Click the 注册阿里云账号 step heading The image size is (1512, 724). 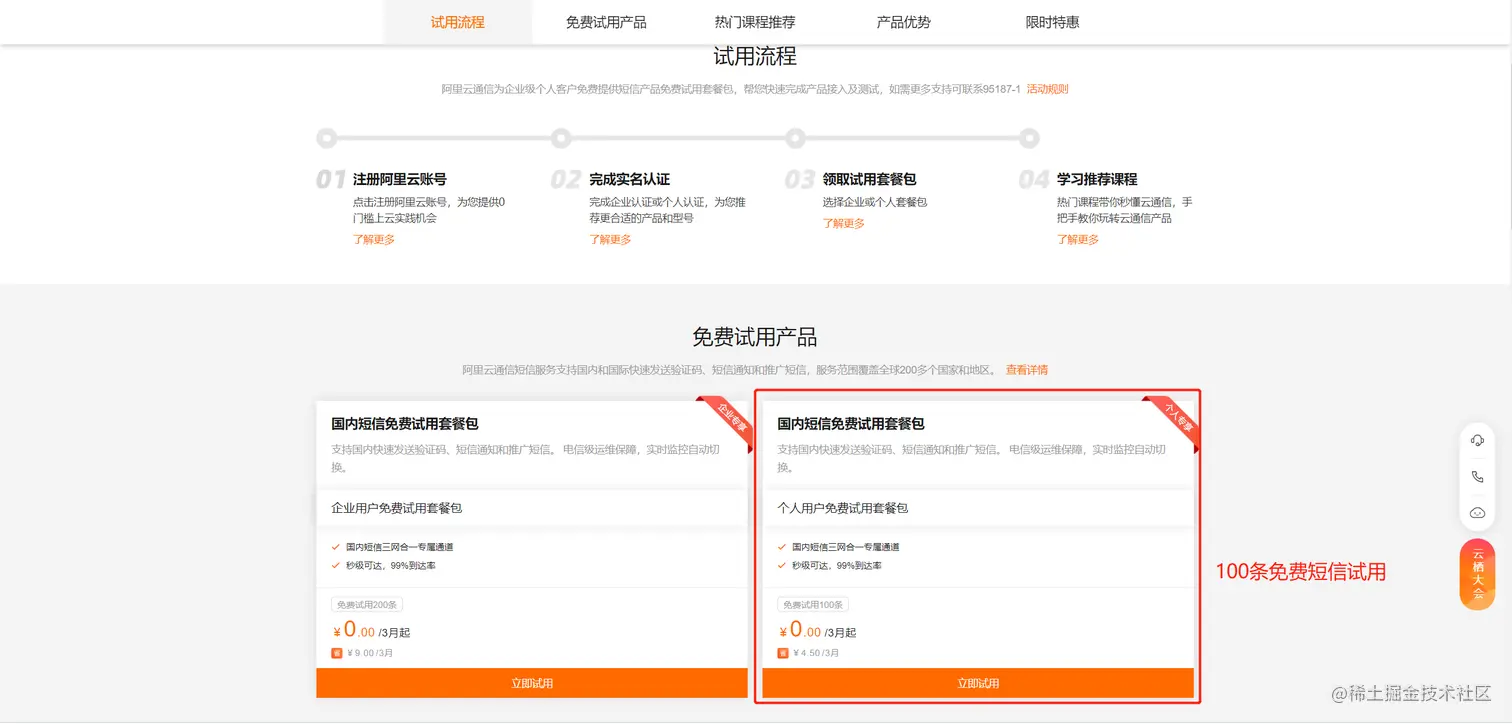(400, 180)
